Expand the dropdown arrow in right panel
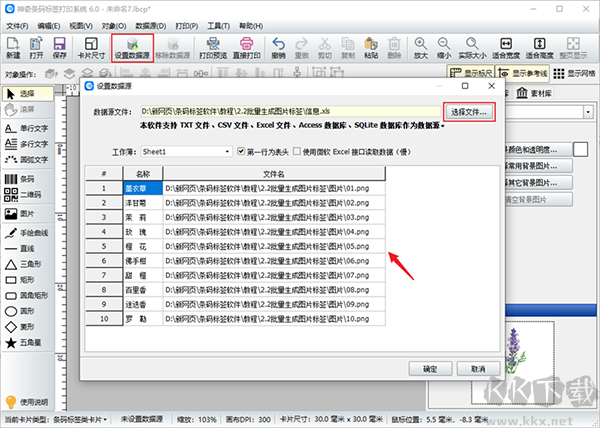This screenshot has width=600, height=428. [588, 112]
